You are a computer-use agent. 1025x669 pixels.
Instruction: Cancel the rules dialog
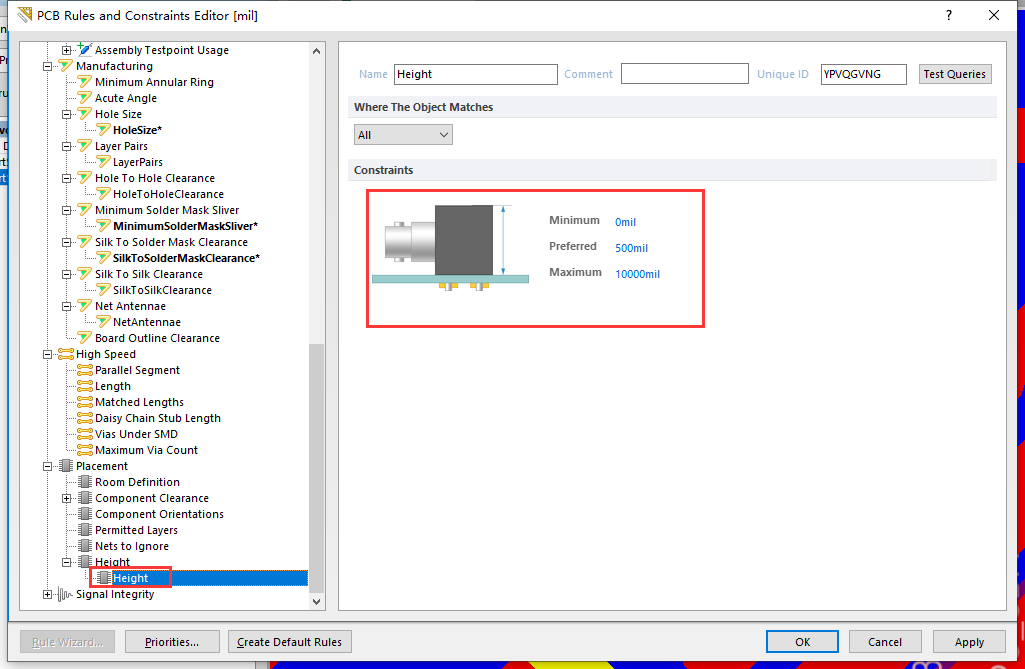pos(885,642)
